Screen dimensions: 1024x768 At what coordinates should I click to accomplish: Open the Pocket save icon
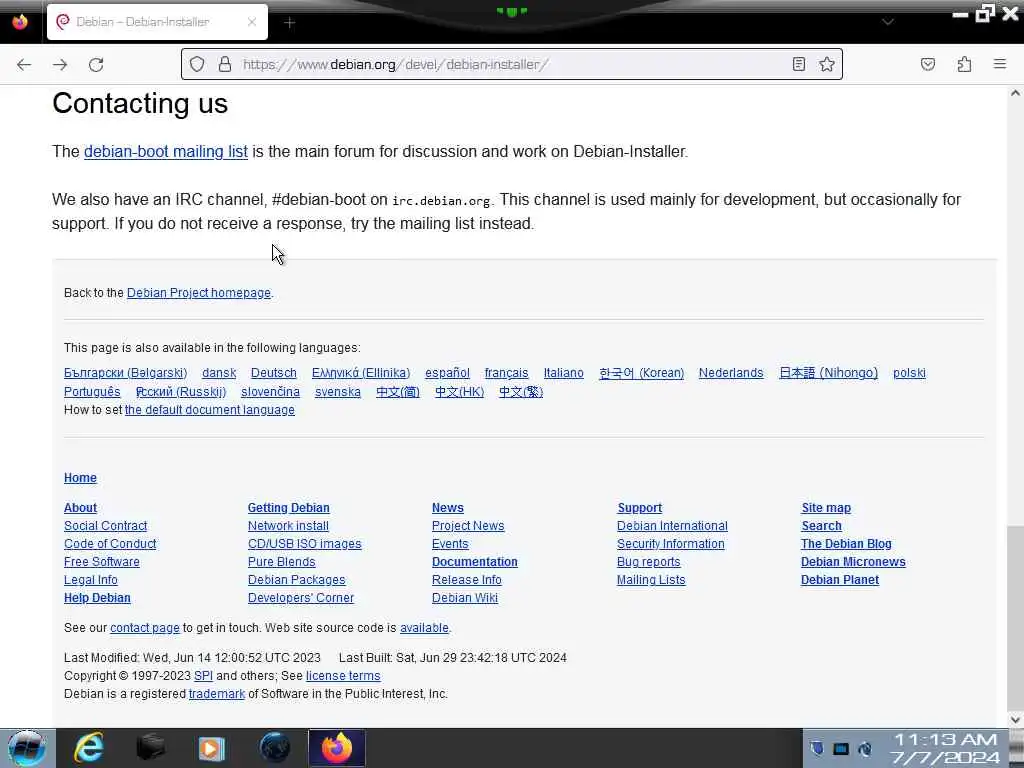click(x=927, y=64)
